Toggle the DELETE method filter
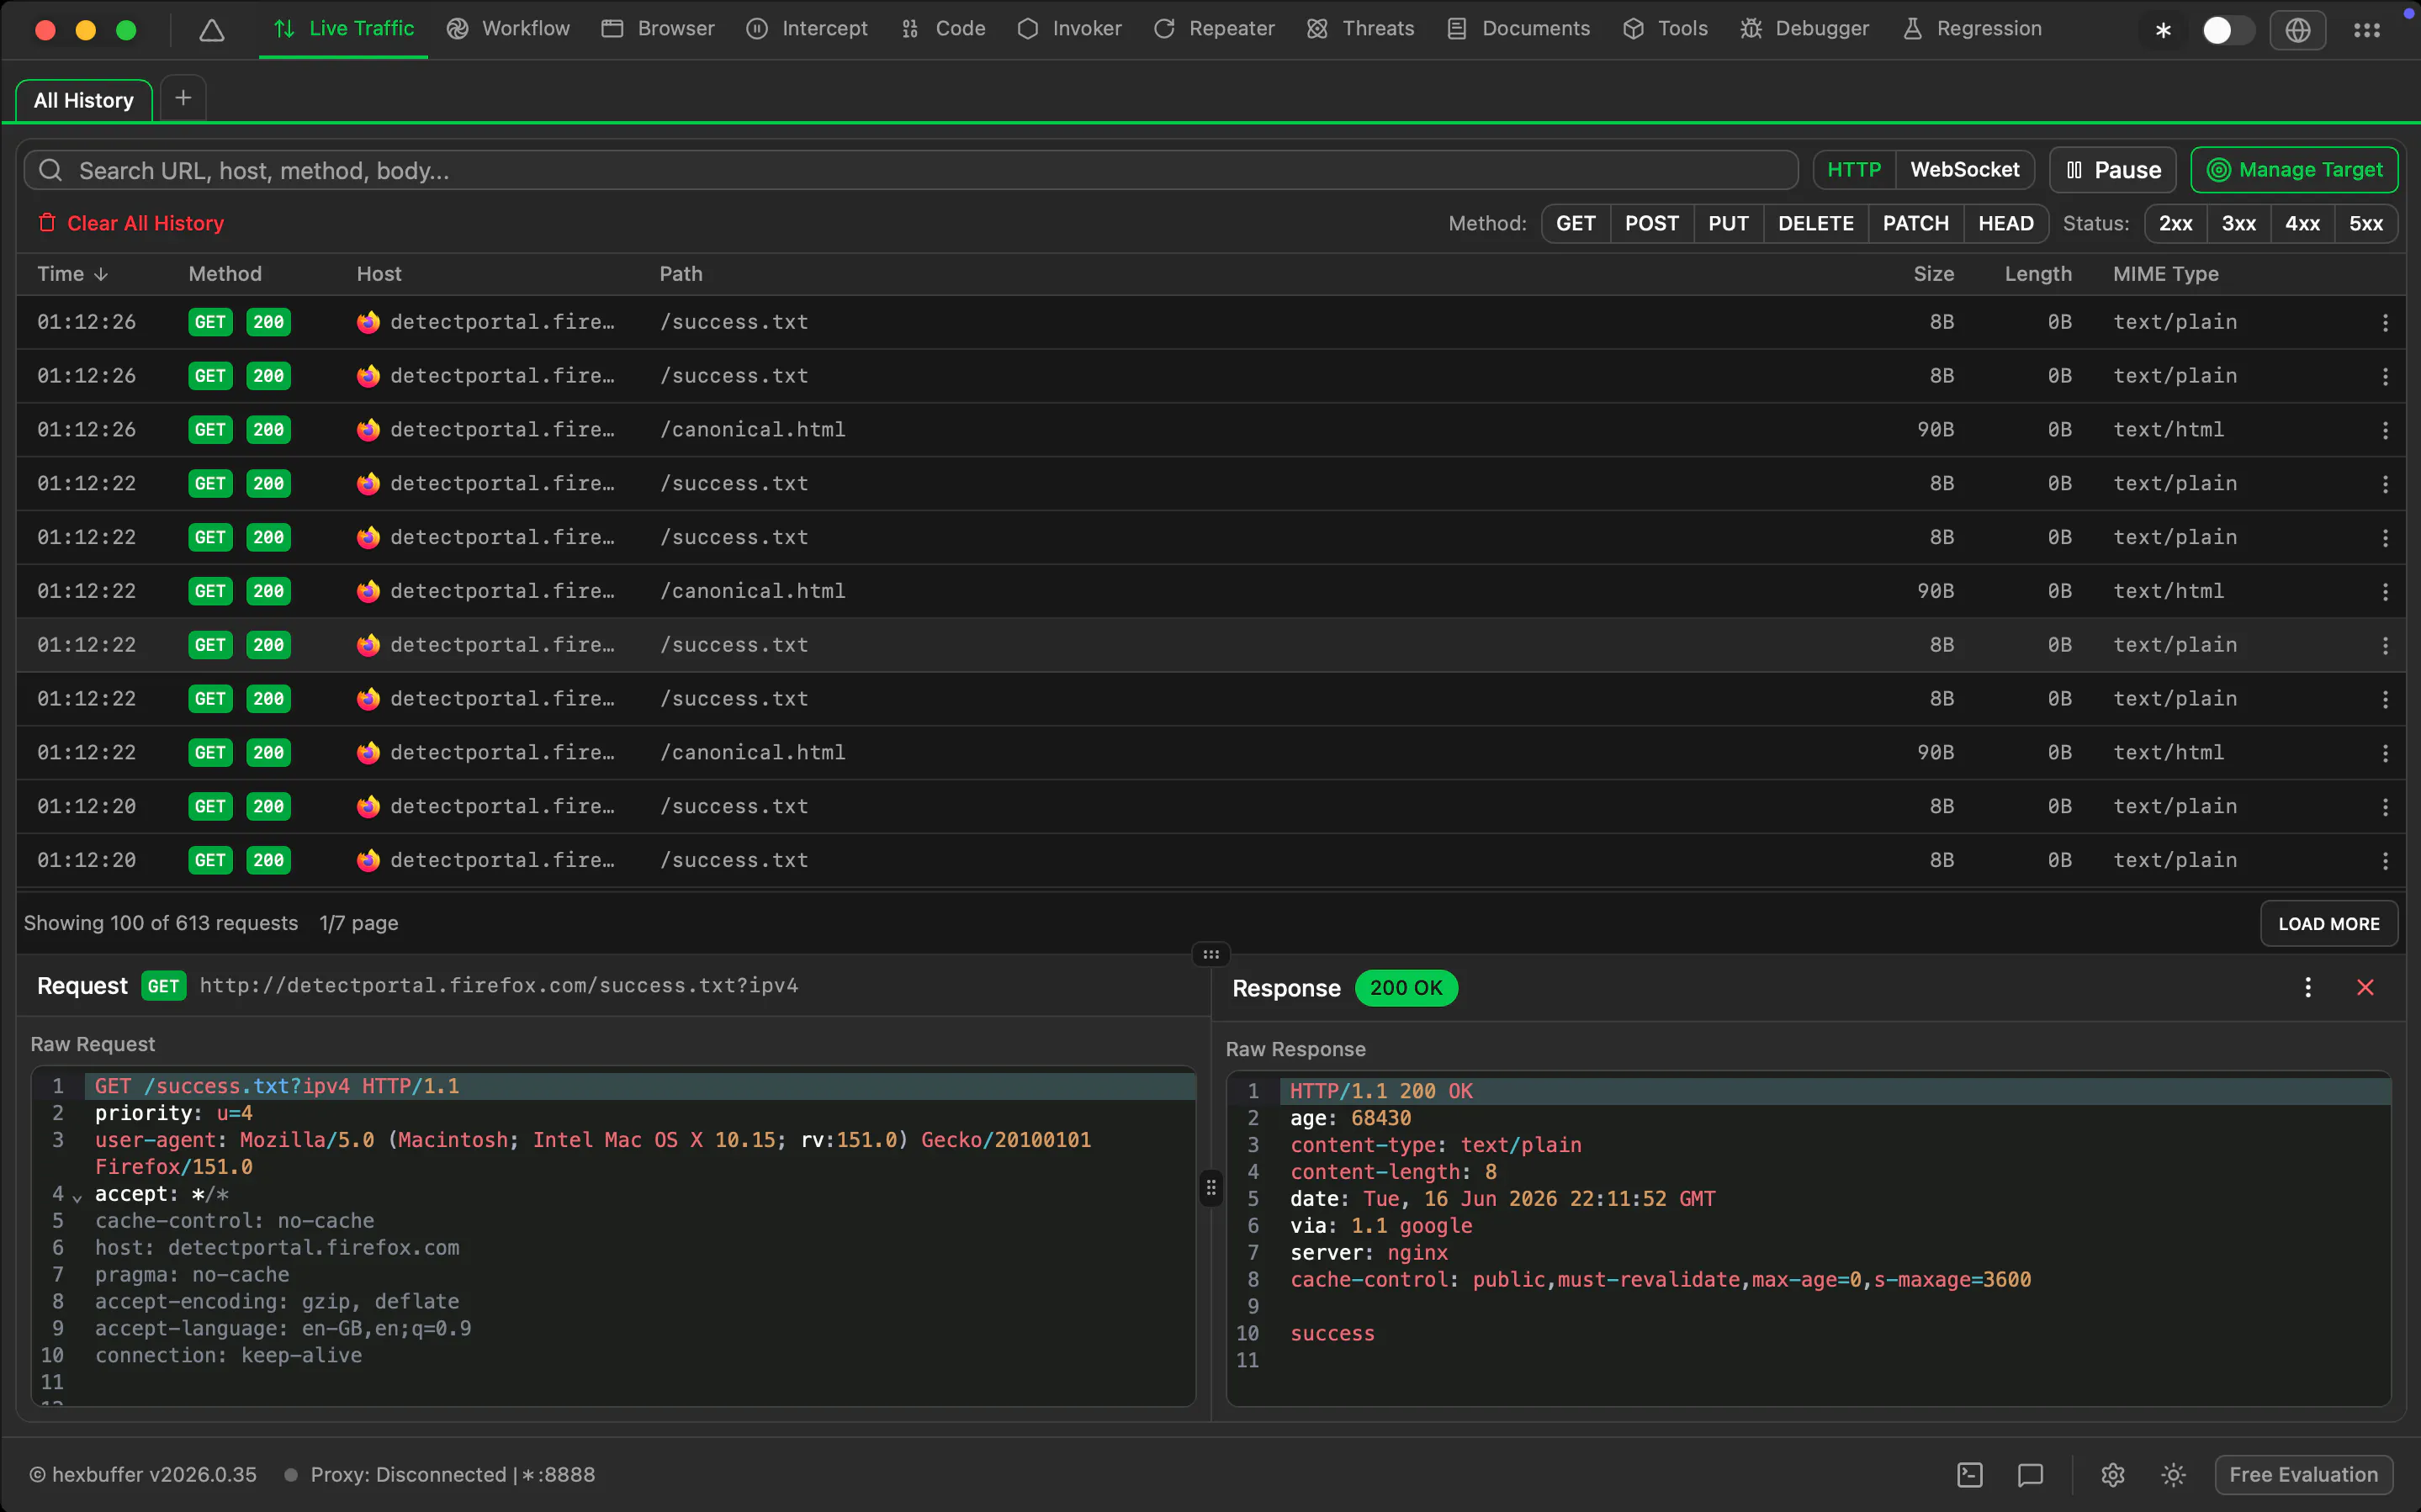 [1815, 223]
